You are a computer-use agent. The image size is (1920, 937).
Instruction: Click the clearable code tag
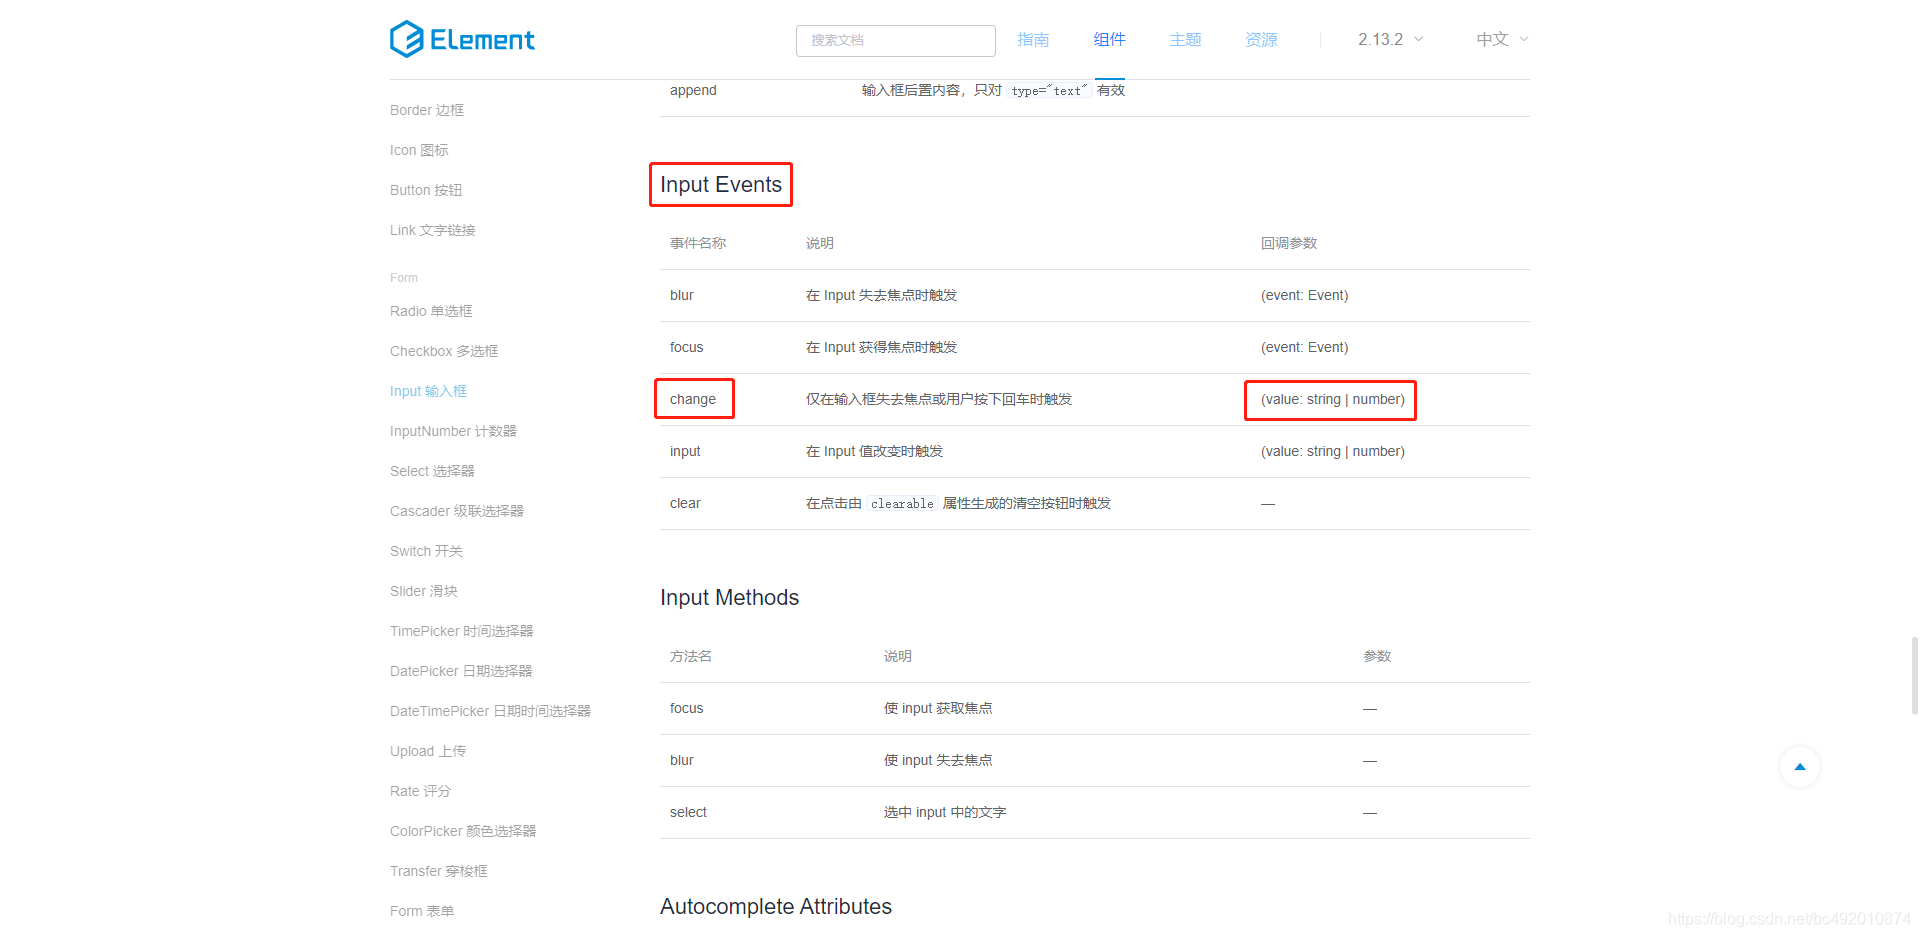point(902,504)
